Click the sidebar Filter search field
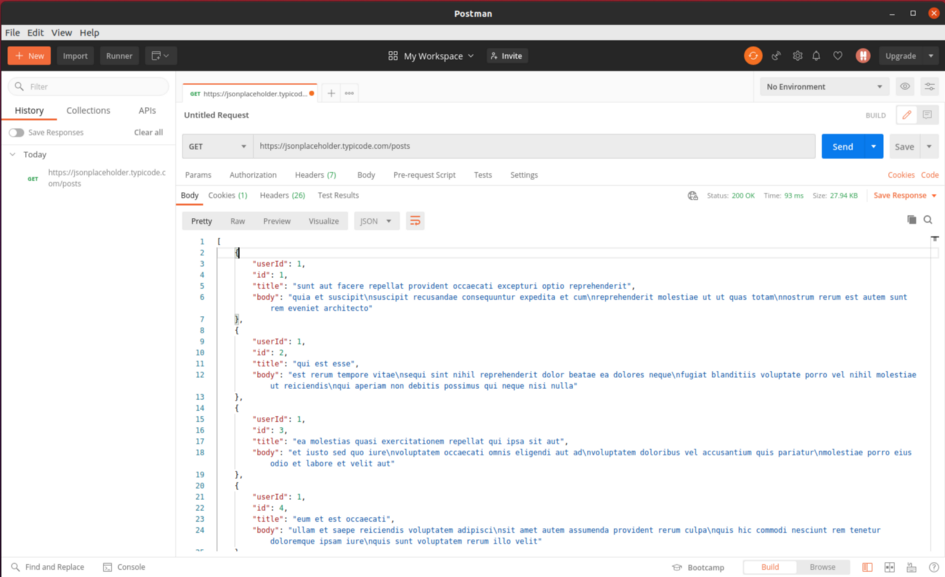The height and width of the screenshot is (577, 945). (88, 86)
